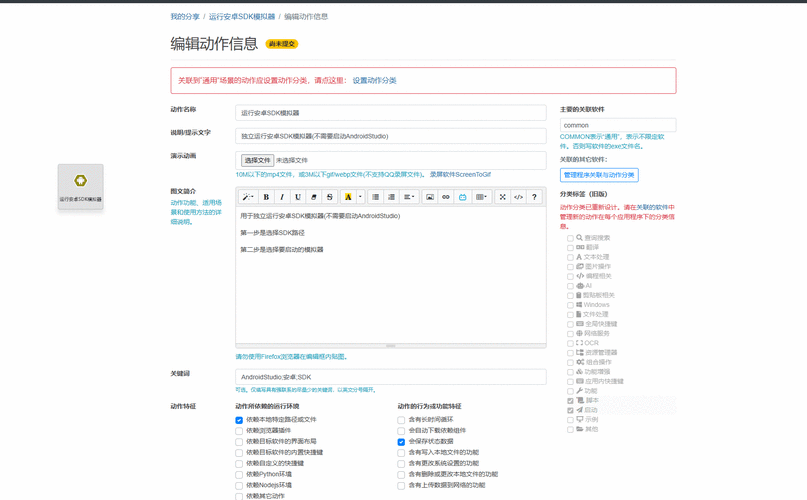
Task: Check the 文本处理 category checkbox
Action: (x=570, y=257)
